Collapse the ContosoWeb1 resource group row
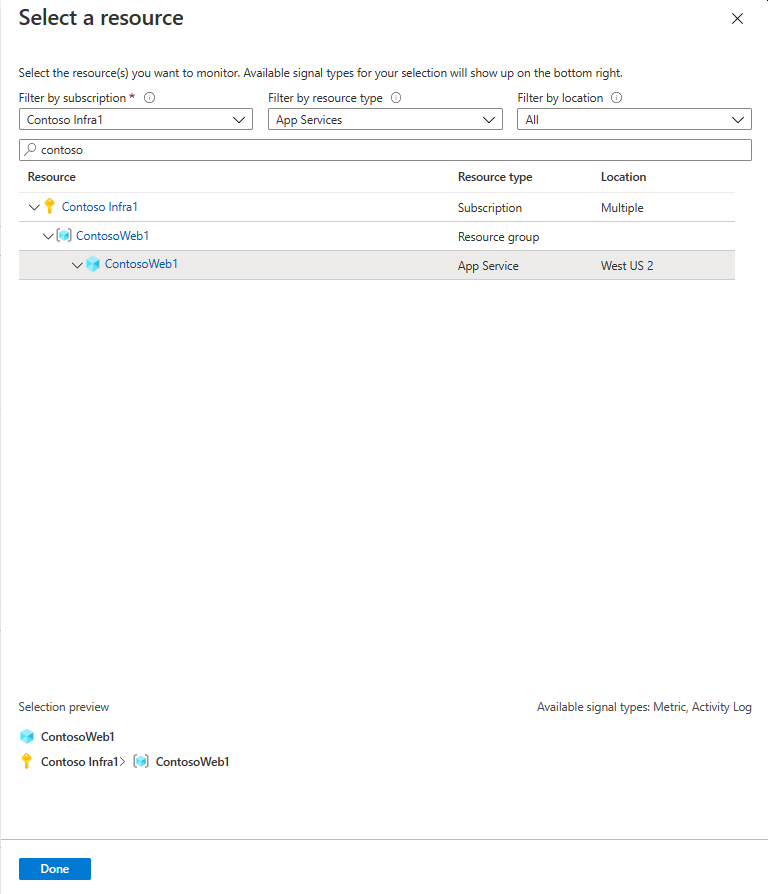Viewport: 768px width, 894px height. (48, 235)
